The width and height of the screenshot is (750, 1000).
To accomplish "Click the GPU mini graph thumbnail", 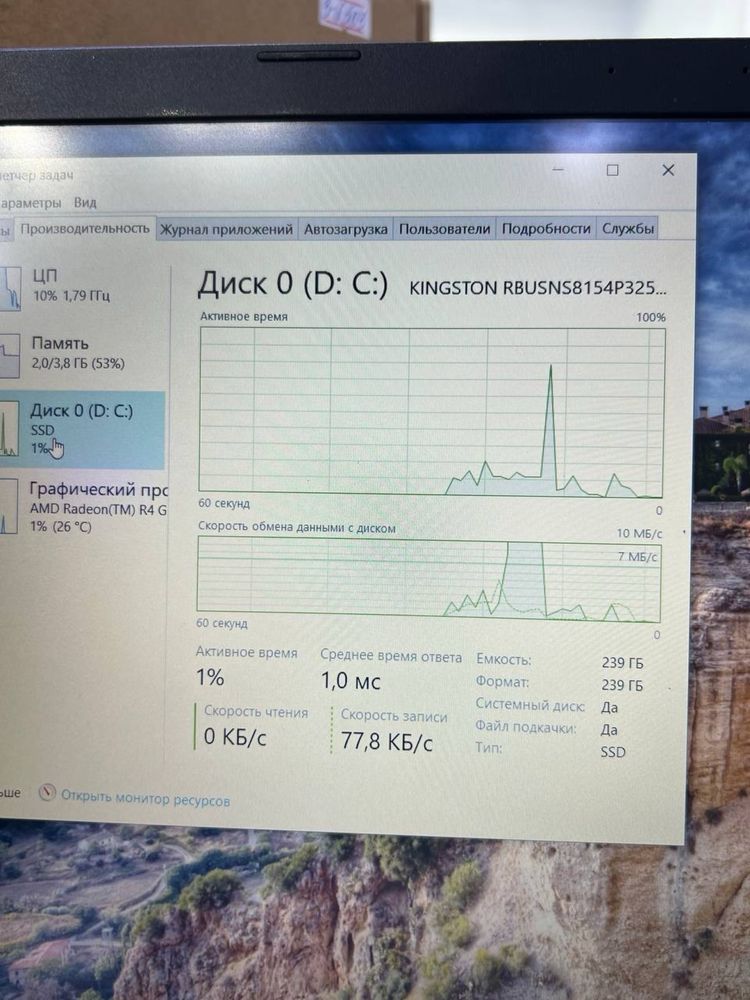I will coord(8,506).
